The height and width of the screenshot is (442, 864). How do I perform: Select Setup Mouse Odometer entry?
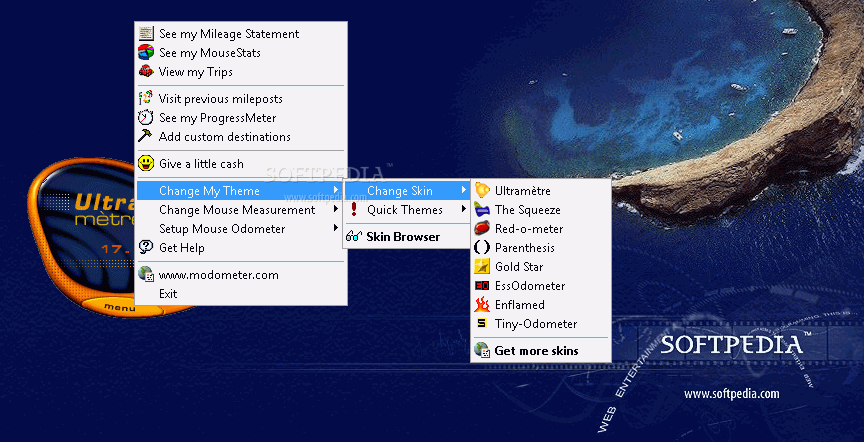point(241,229)
